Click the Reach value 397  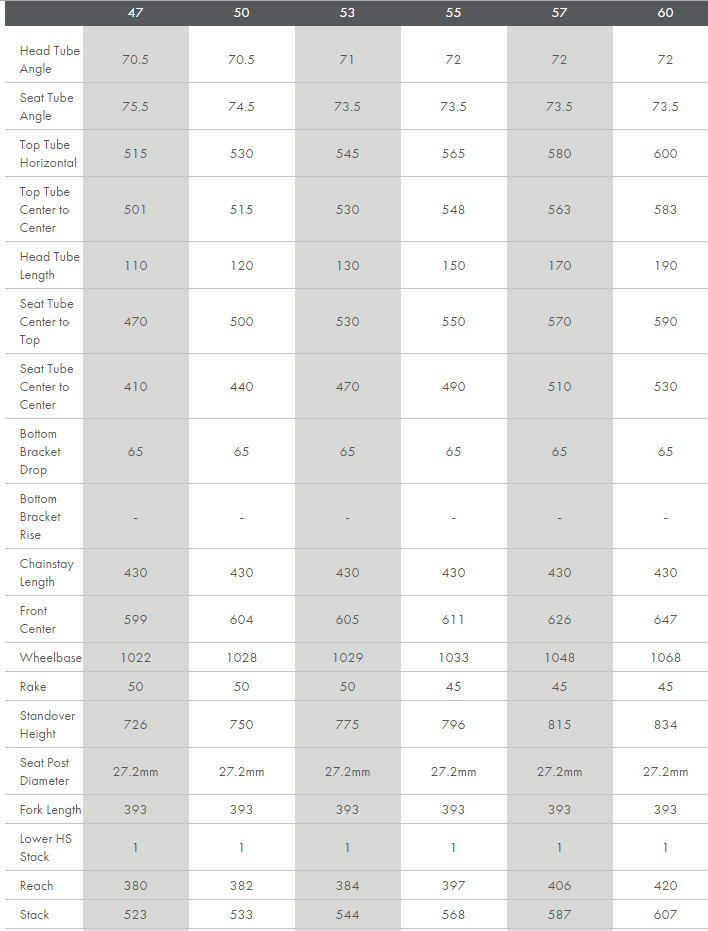pyautogui.click(x=453, y=886)
